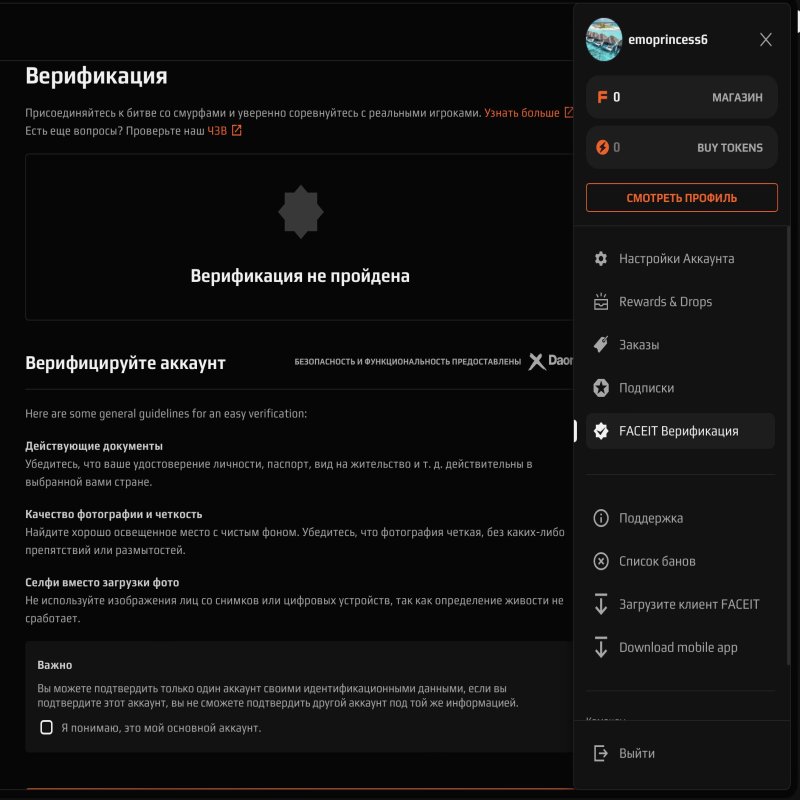The height and width of the screenshot is (800, 800).
Task: Click the FACEIT Верификация shield icon
Action: [x=600, y=431]
